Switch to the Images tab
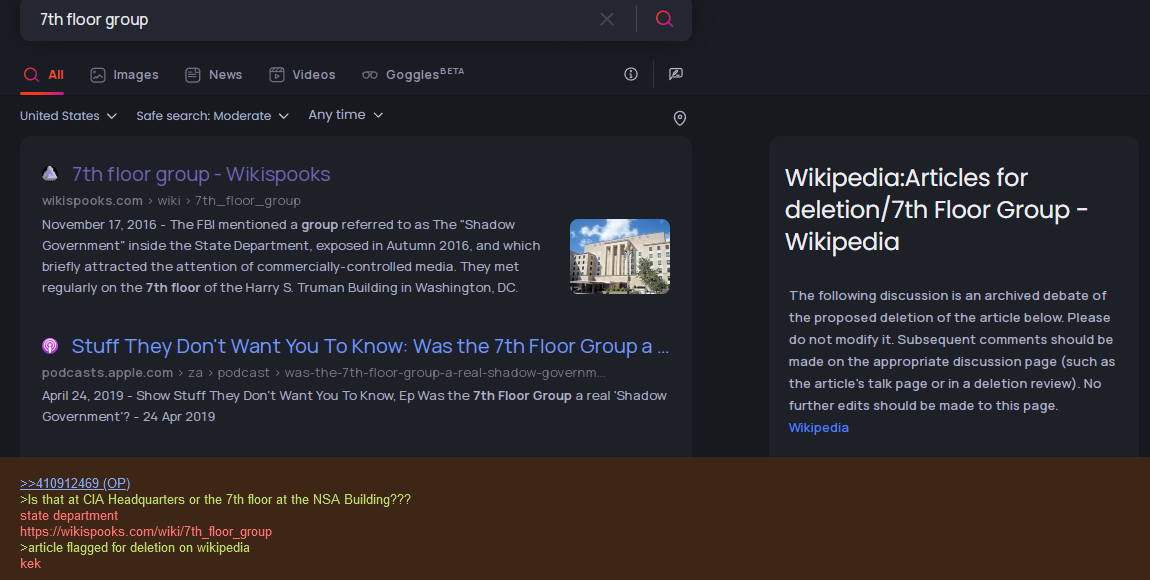1150x580 pixels. point(124,75)
